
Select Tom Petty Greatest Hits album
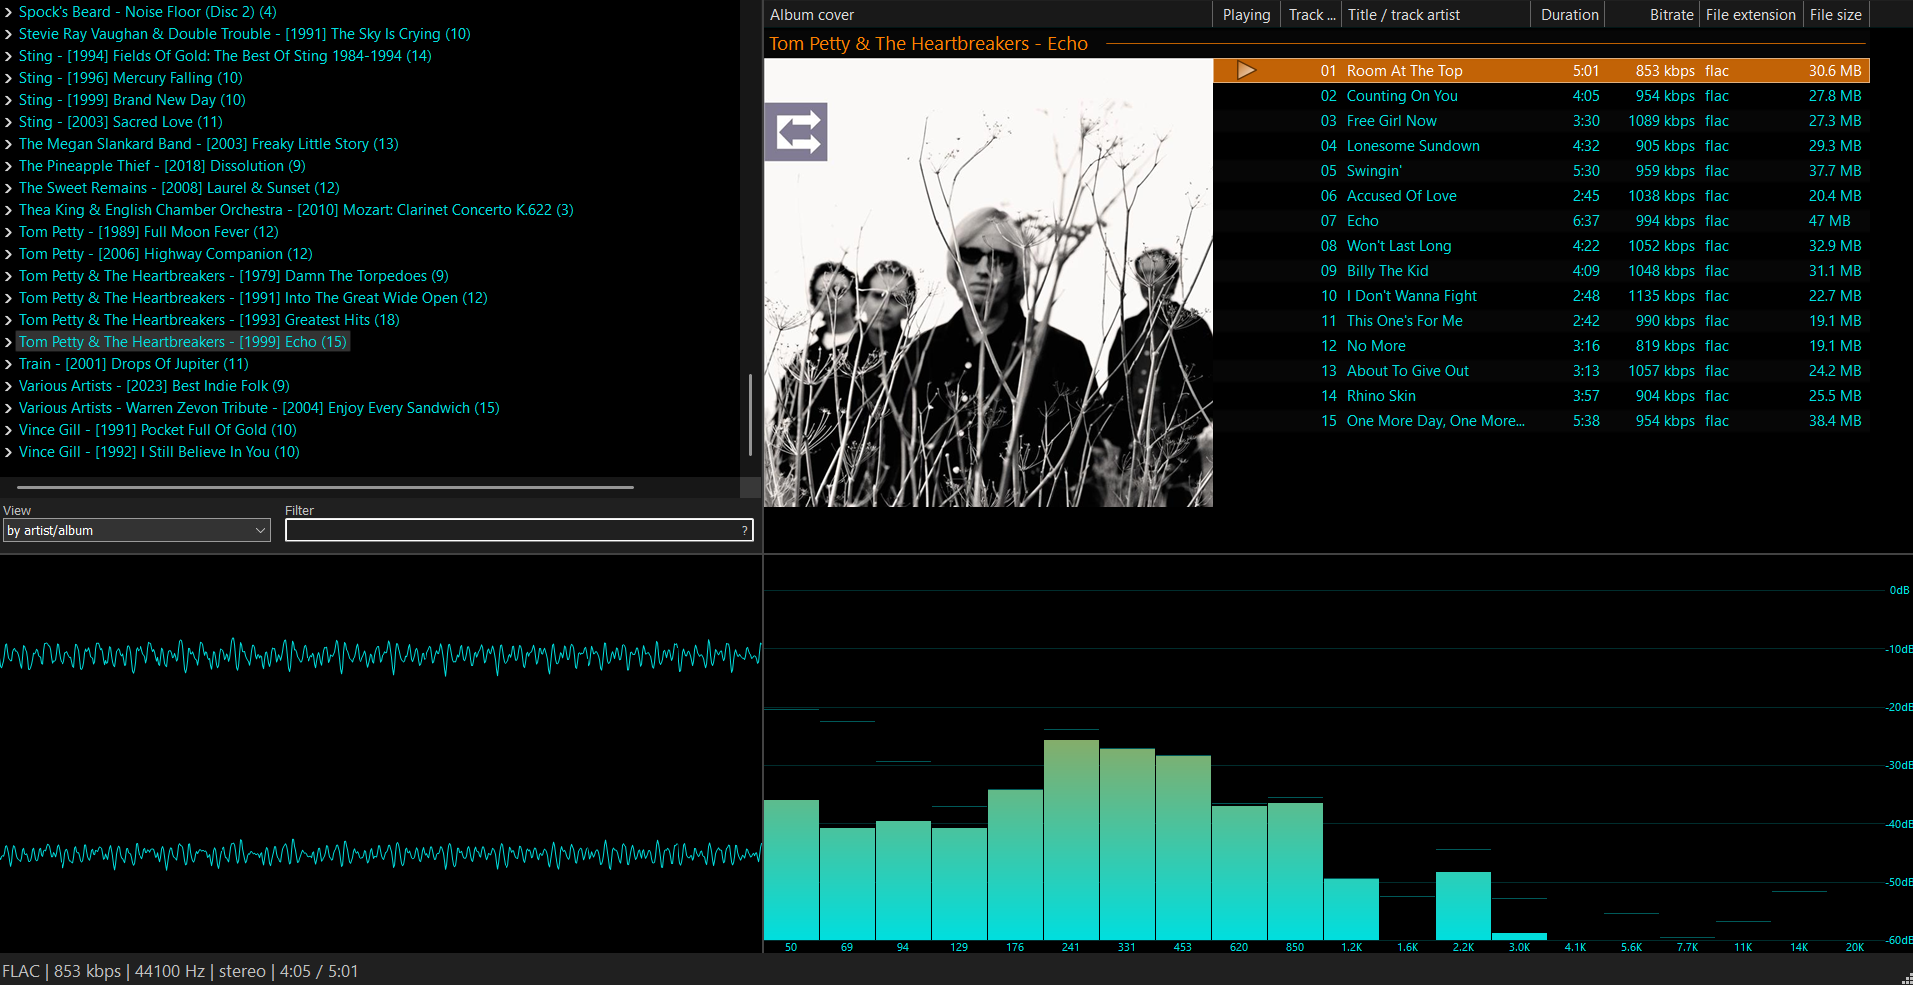point(209,320)
